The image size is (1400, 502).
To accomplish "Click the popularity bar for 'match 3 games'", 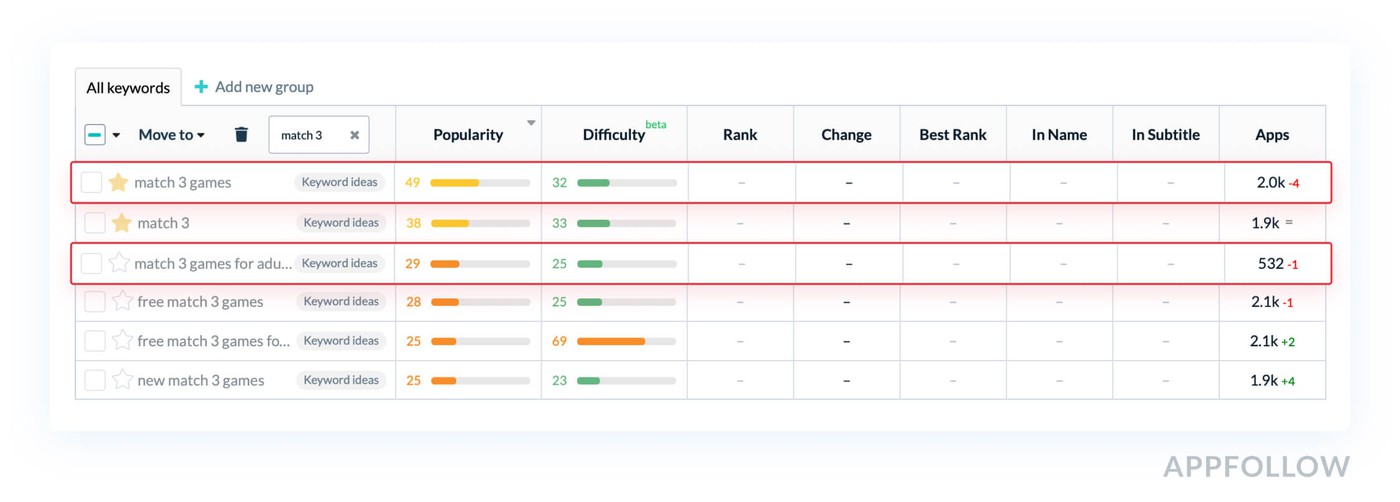I will pos(480,183).
